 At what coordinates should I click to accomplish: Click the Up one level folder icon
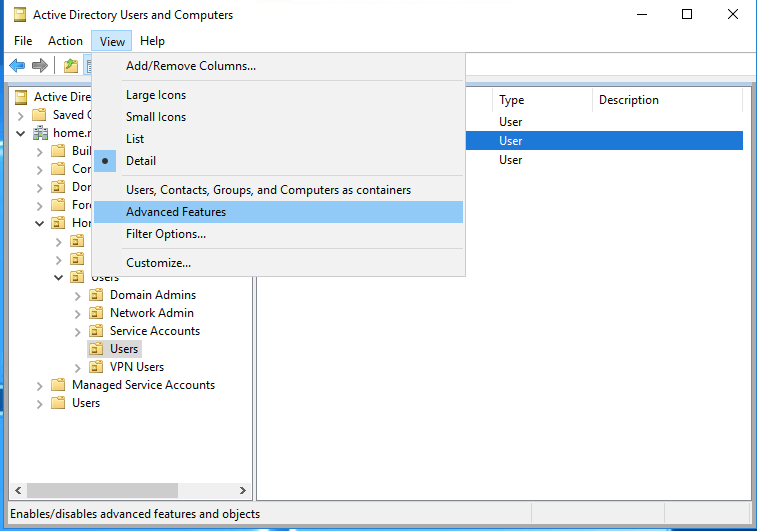point(70,66)
